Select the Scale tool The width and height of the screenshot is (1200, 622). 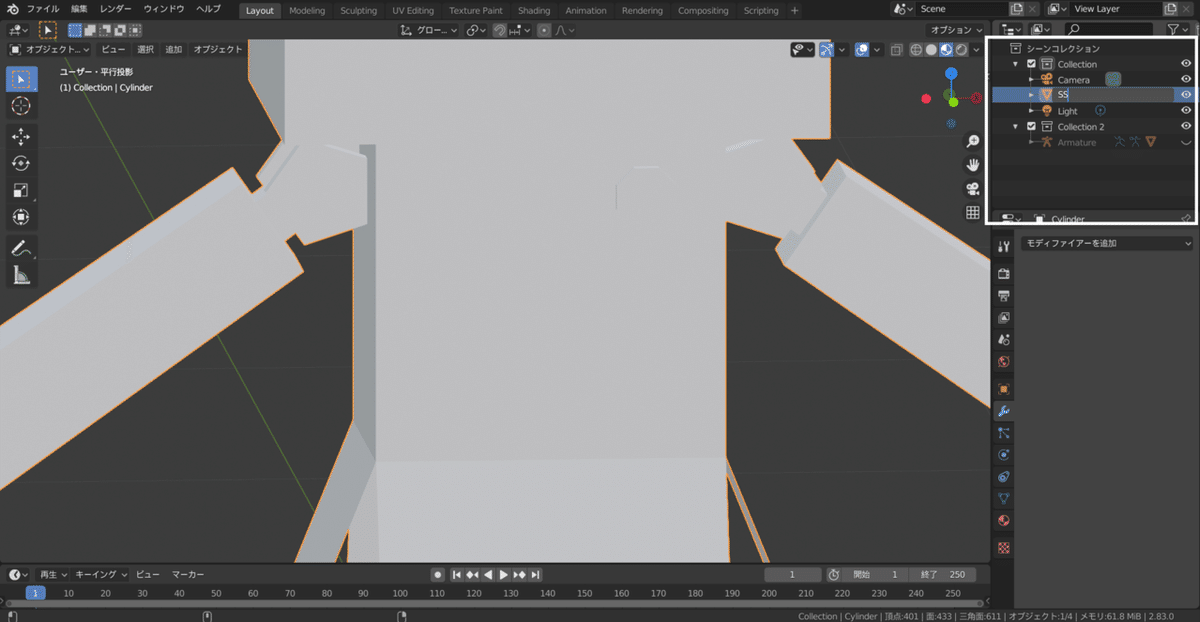click(21, 190)
